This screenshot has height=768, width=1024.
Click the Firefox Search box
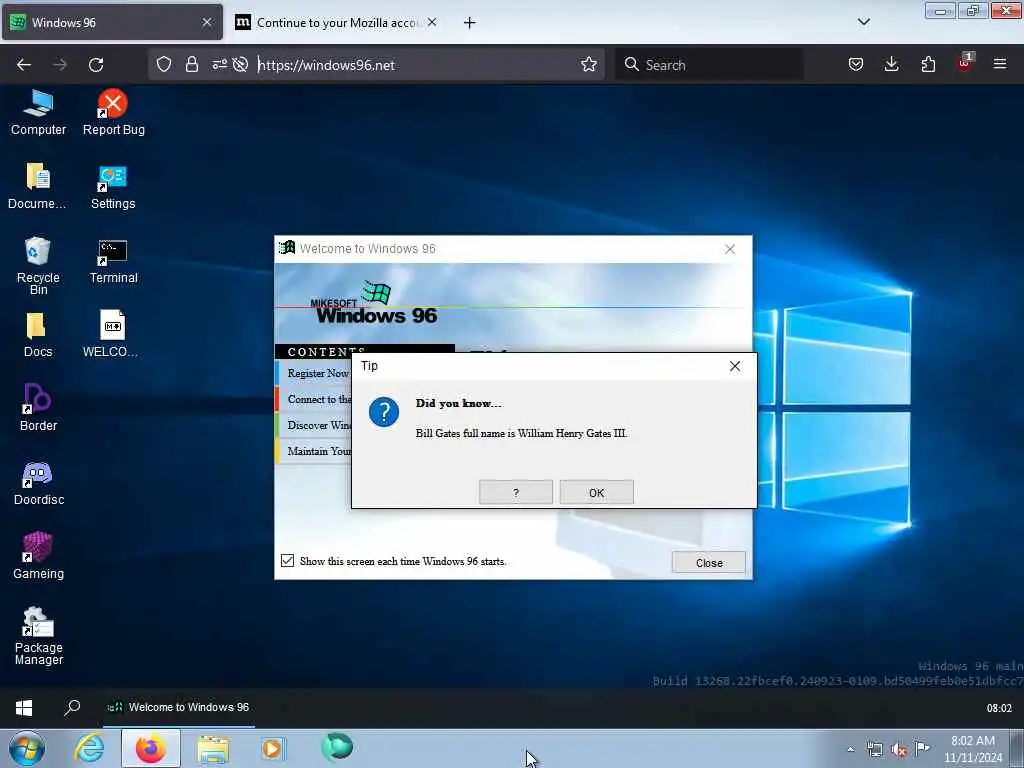click(x=709, y=65)
